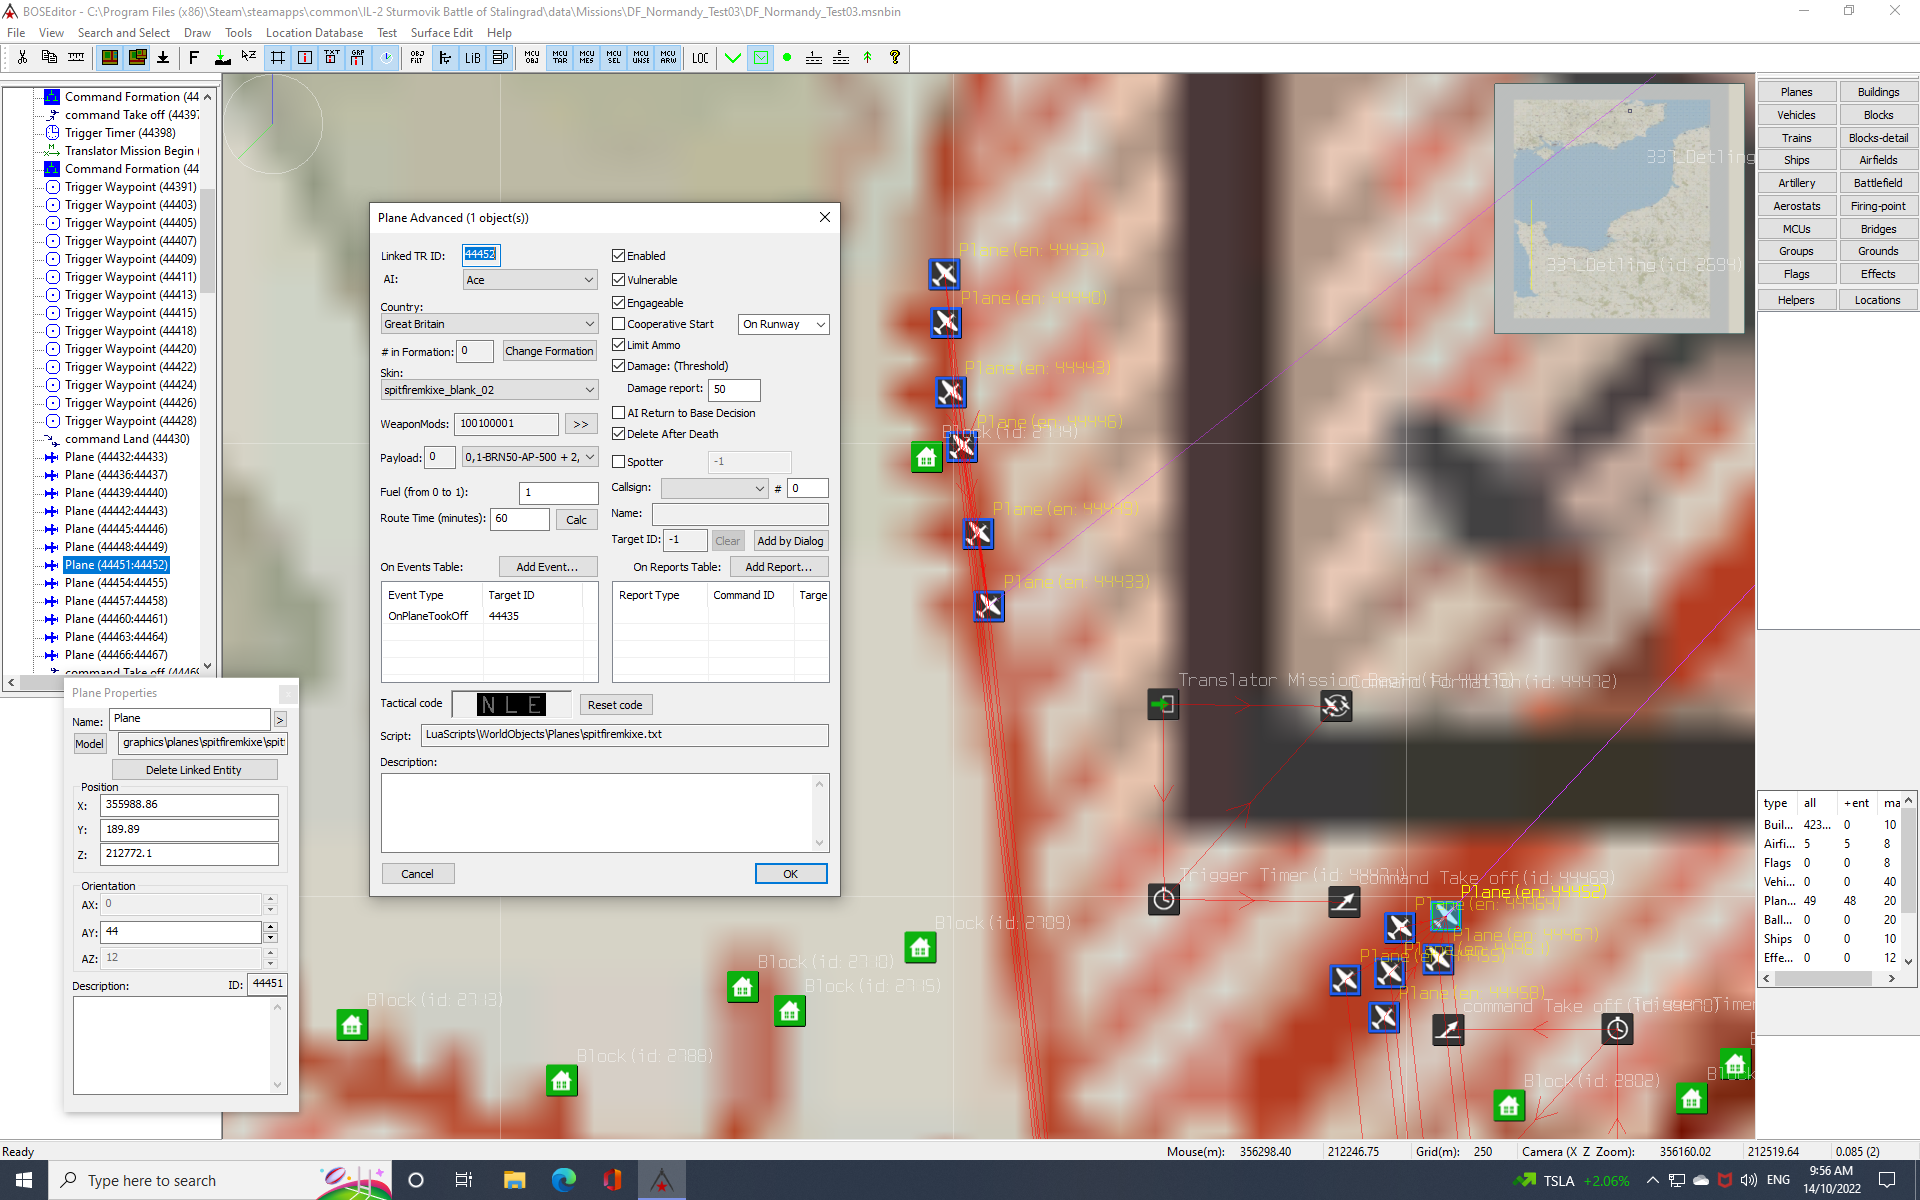Toggle the Damage (Threshold) checkbox

click(618, 366)
